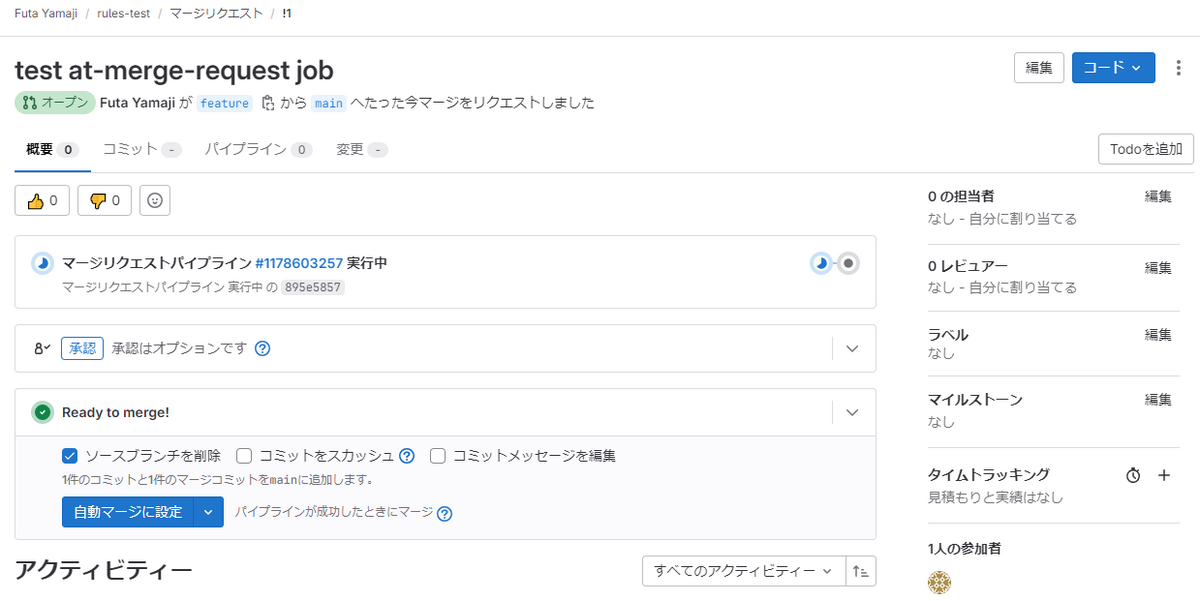Click the approval icon beside 承認 button
Viewport: 1200px width, 601px height.
(42, 349)
